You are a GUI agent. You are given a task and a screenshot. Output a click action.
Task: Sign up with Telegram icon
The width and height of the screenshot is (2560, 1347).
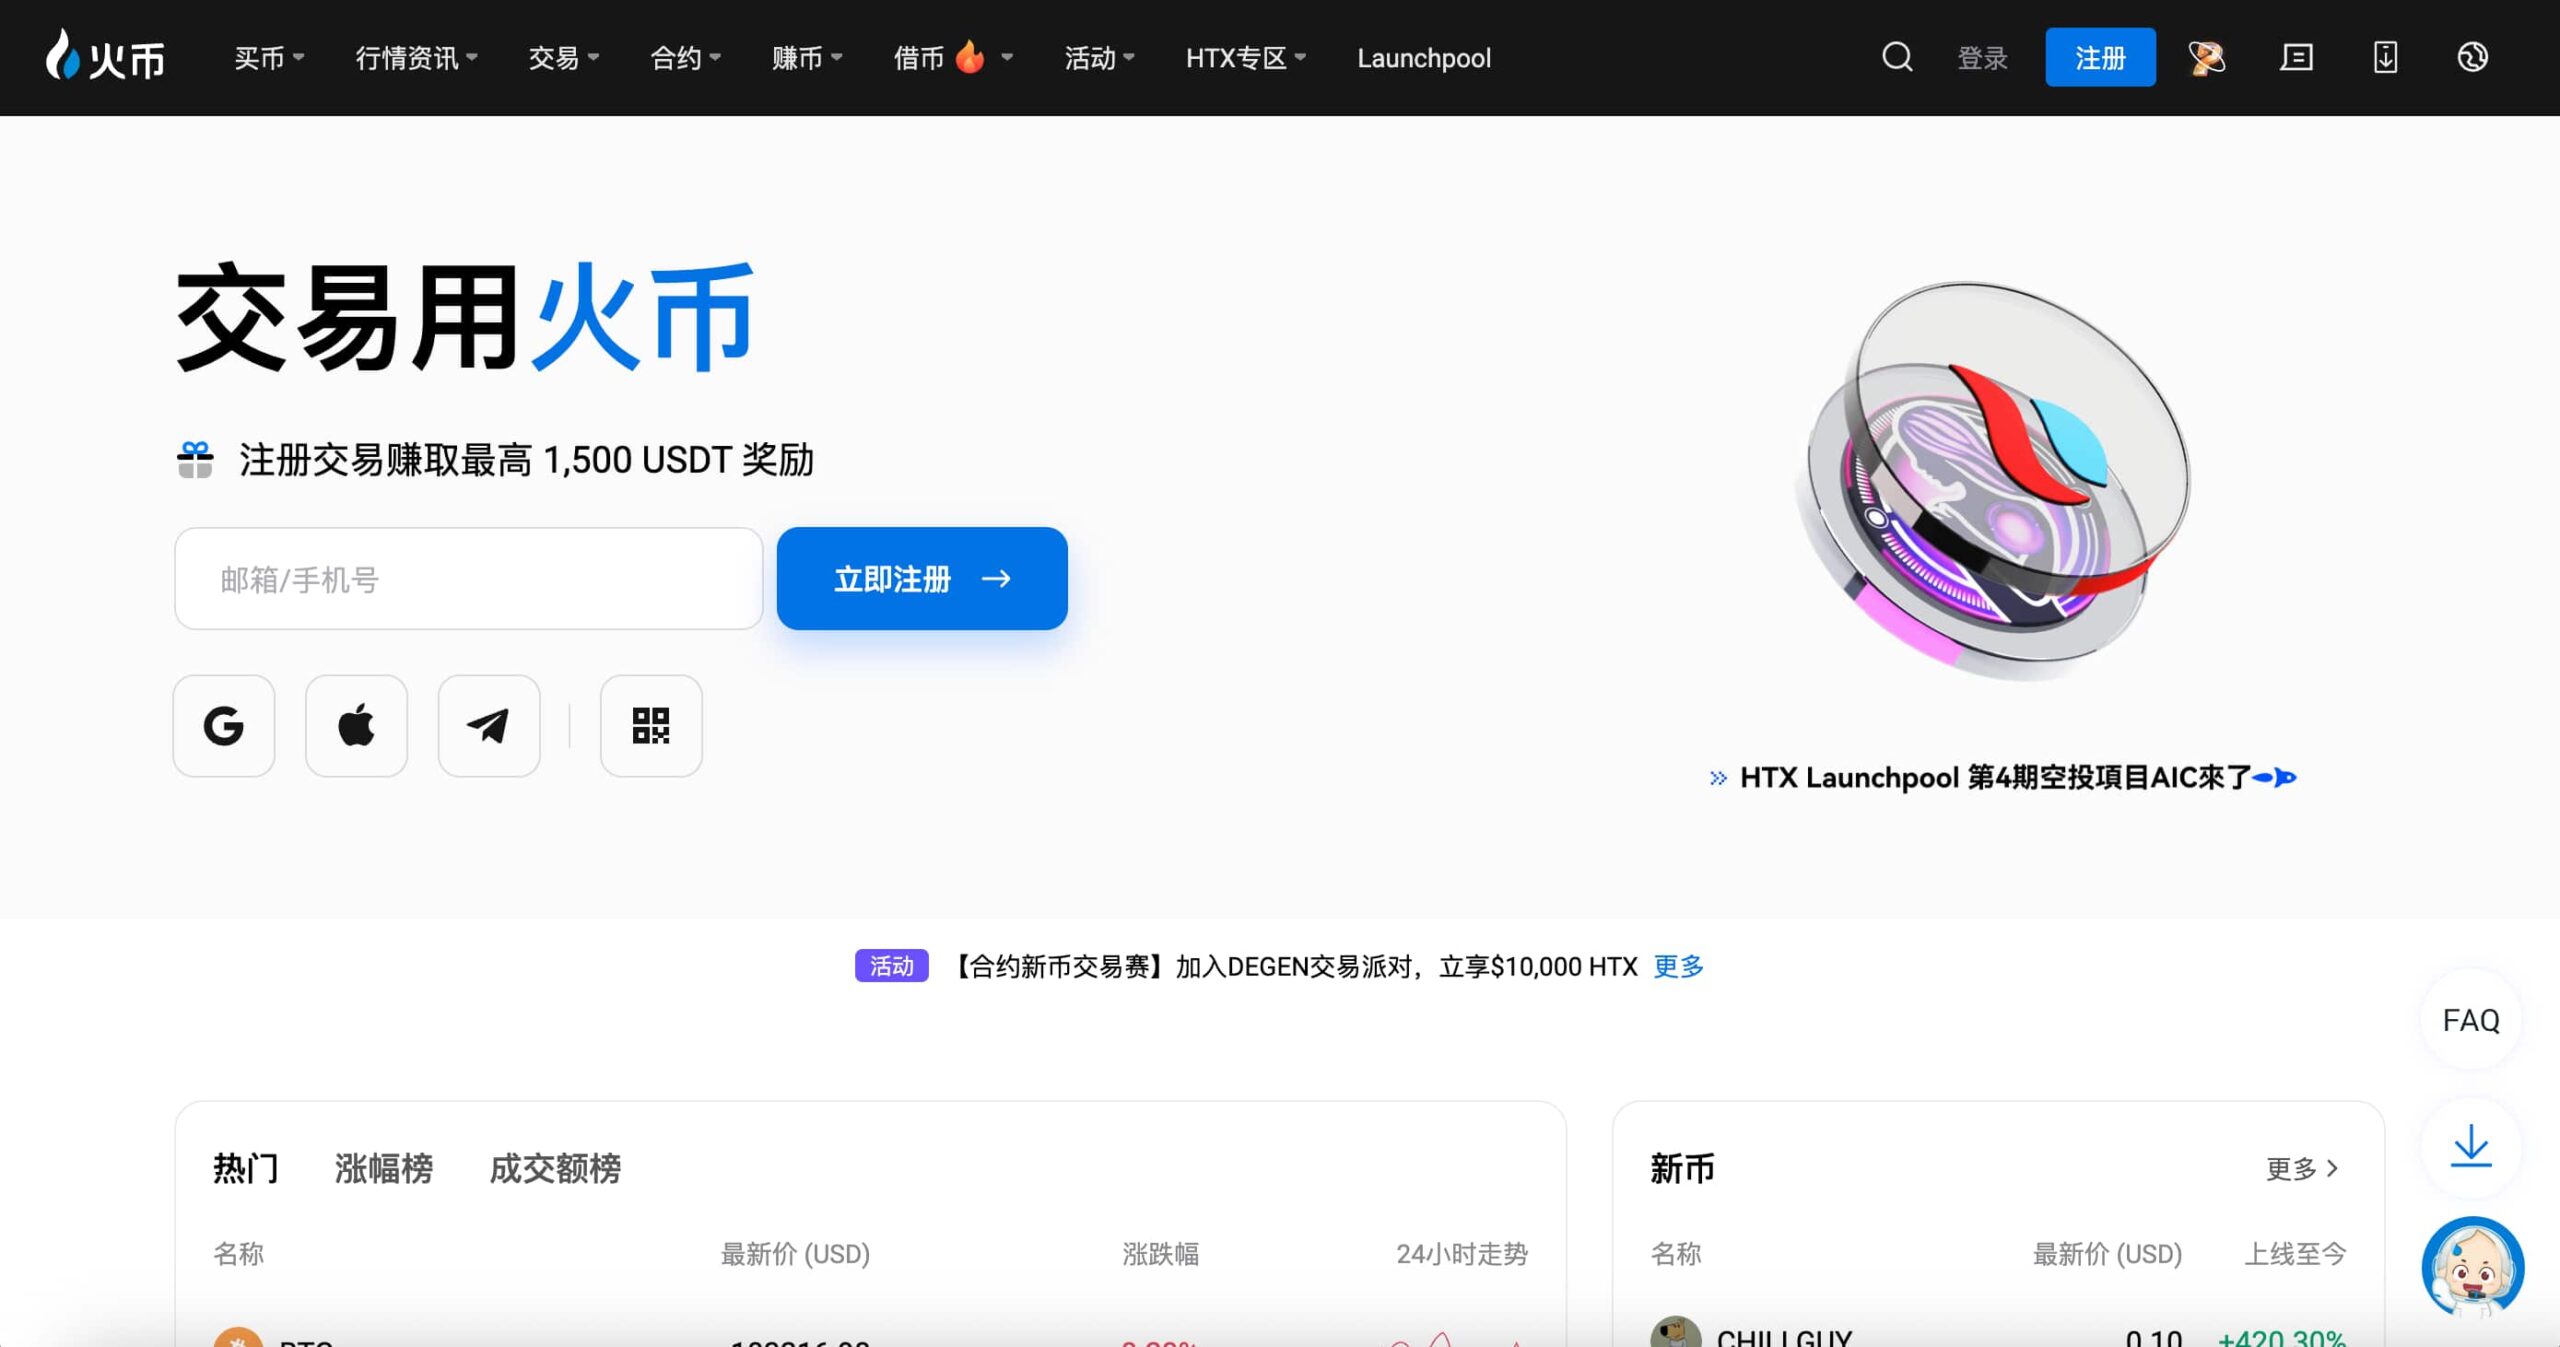pos(489,726)
